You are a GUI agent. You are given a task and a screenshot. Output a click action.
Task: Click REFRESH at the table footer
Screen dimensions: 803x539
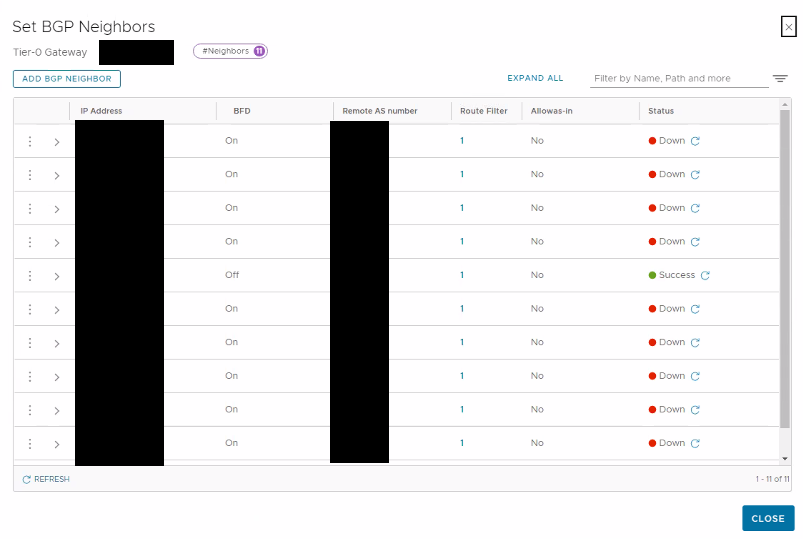click(x=46, y=479)
